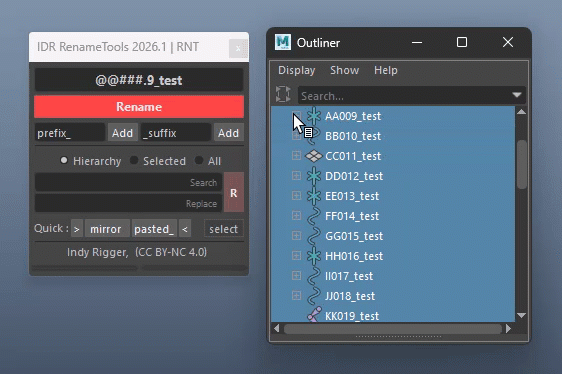562x374 pixels.
Task: Click the Outliner search filter bracket icon
Action: coord(283,94)
